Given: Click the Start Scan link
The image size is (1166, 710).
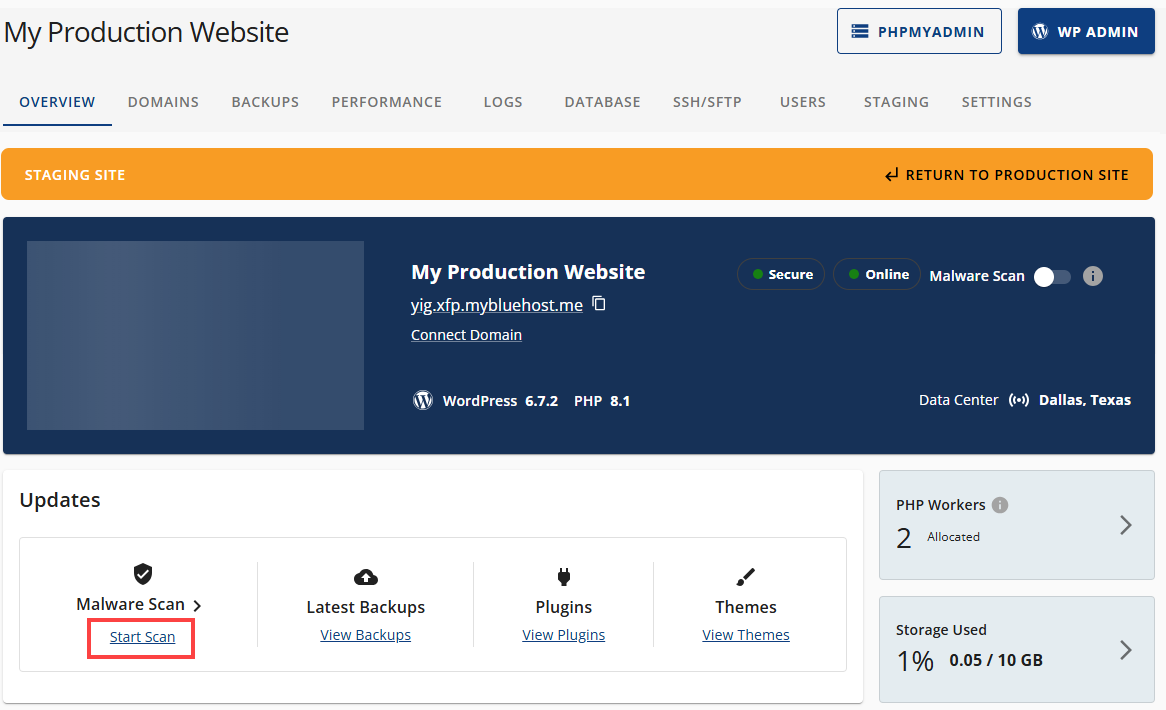Looking at the screenshot, I should pos(142,637).
